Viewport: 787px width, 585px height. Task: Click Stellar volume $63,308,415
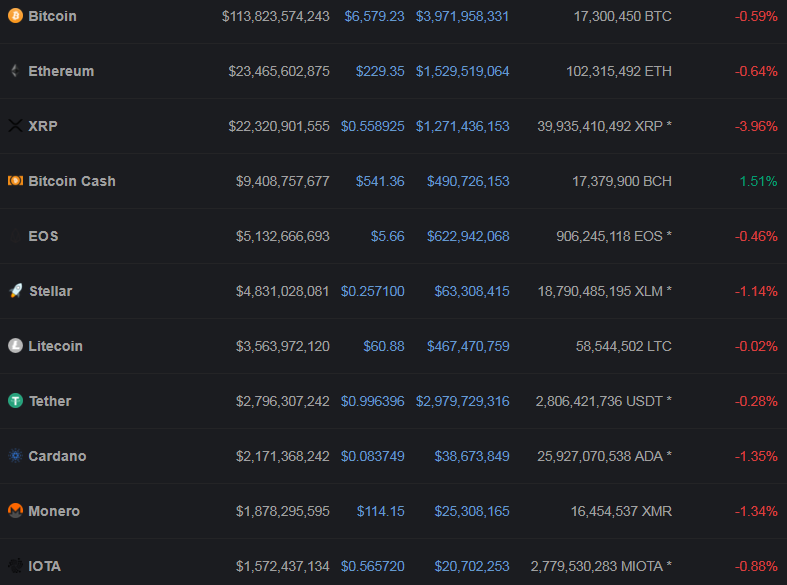tap(472, 291)
